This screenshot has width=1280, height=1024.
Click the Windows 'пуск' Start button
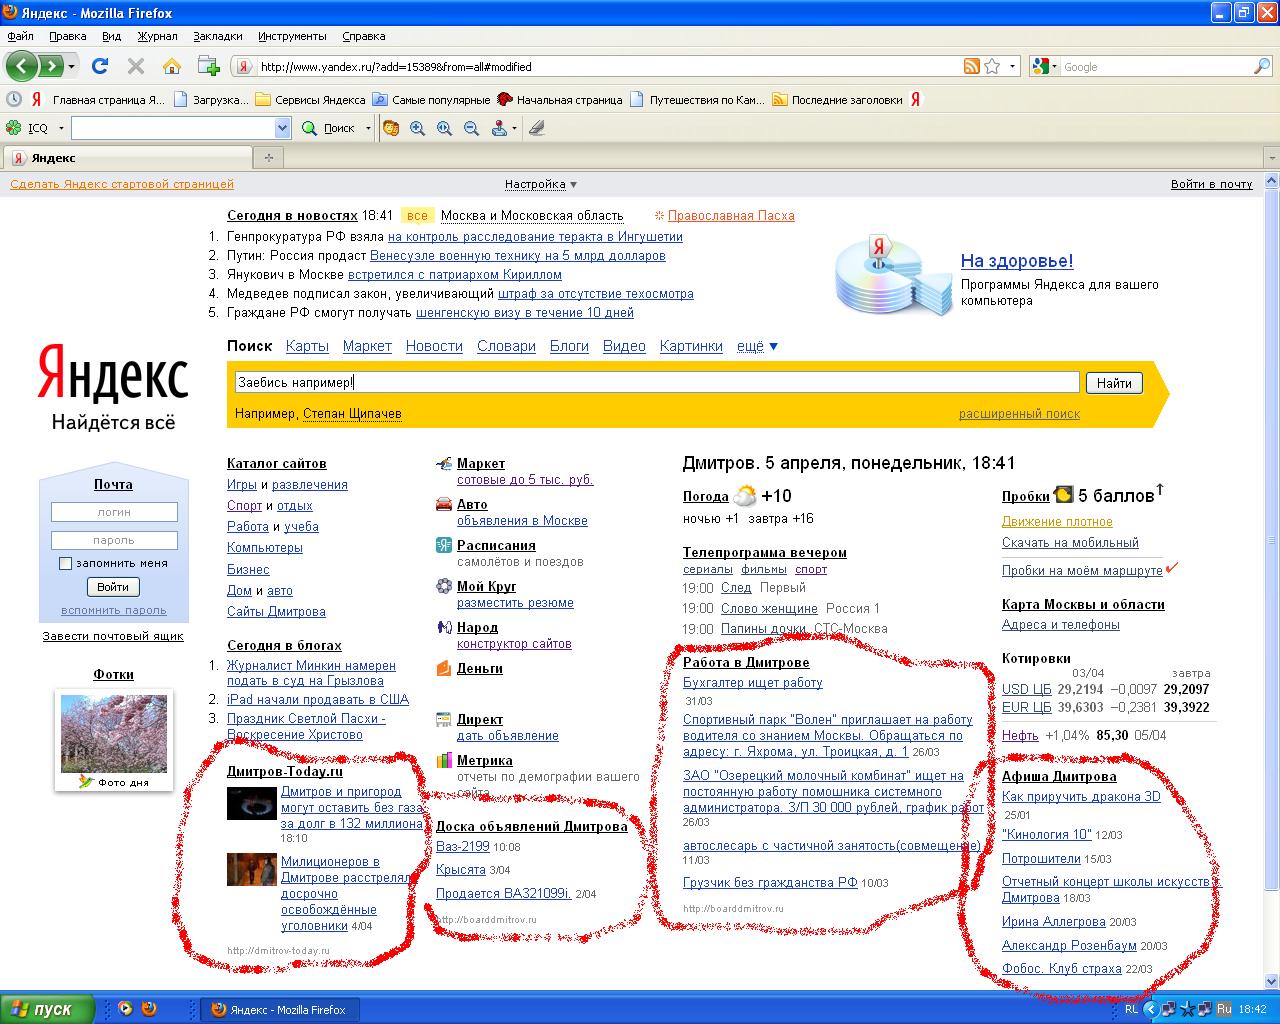coord(48,1009)
